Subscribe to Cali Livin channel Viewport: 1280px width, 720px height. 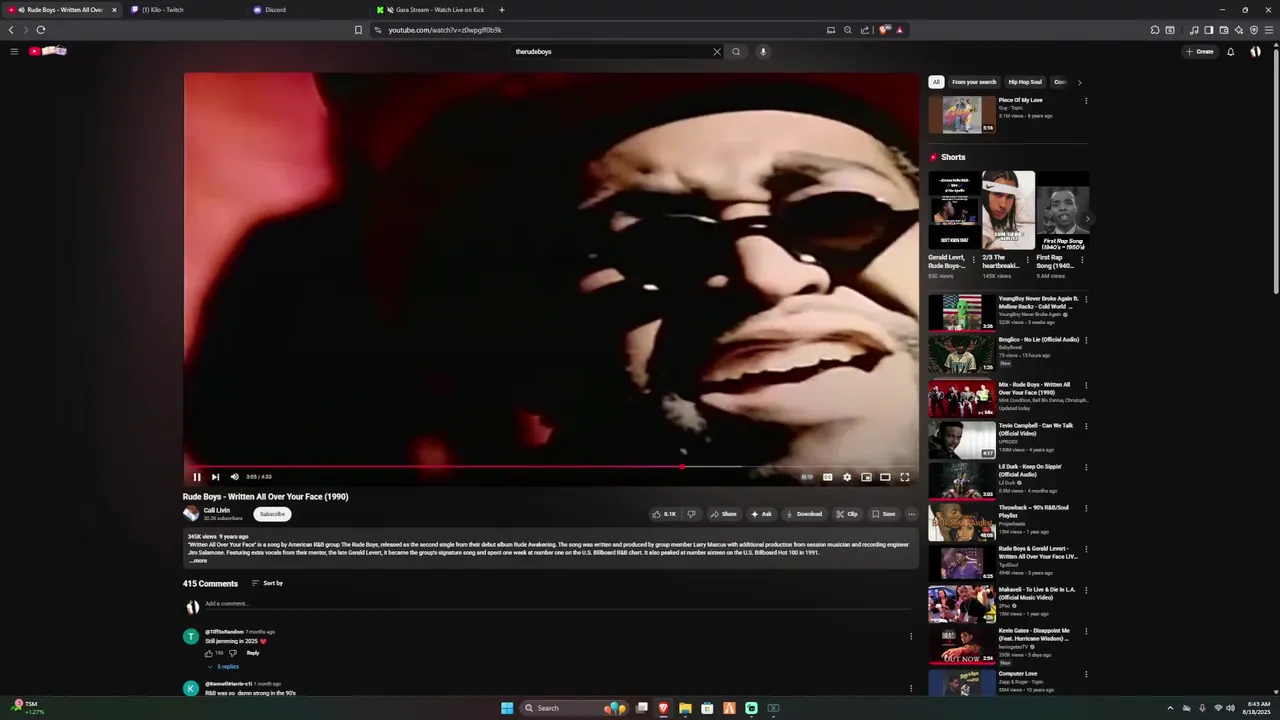point(272,514)
